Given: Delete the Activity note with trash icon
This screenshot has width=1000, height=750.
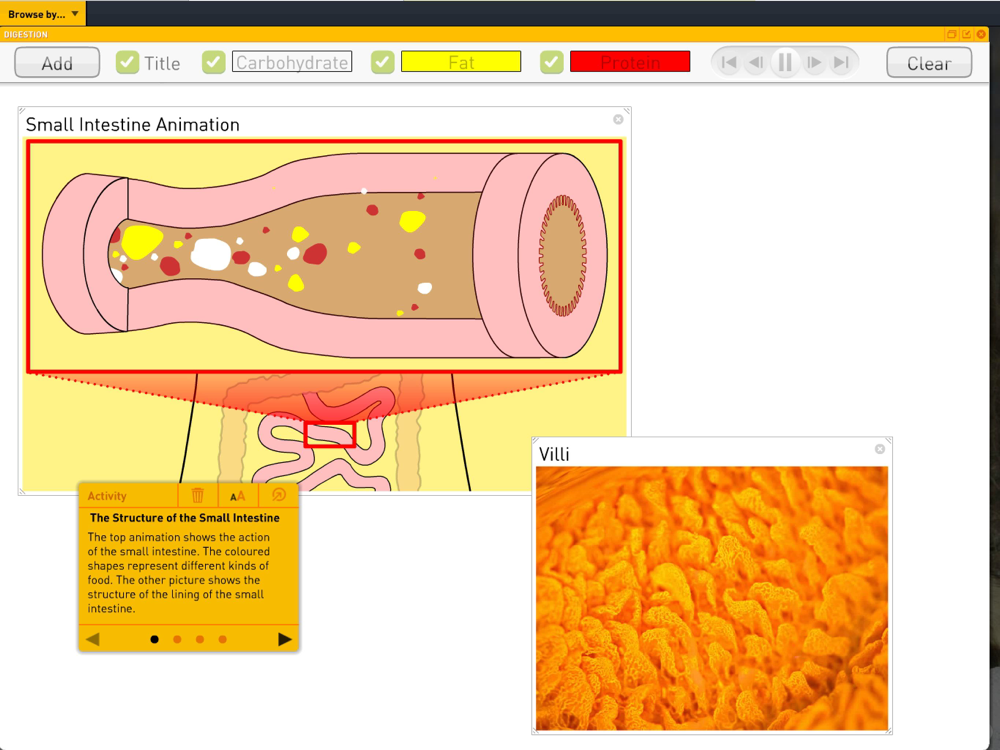Looking at the screenshot, I should point(198,495).
